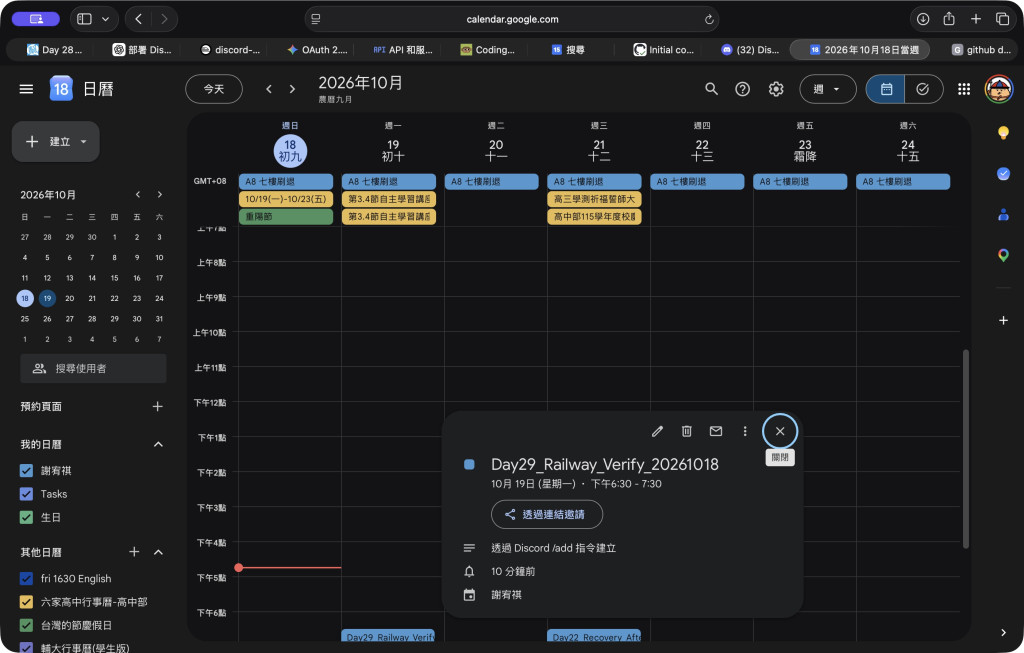Open the main menu hamburger icon
Screen dimensions: 1024x653
pyautogui.click(x=26, y=89)
